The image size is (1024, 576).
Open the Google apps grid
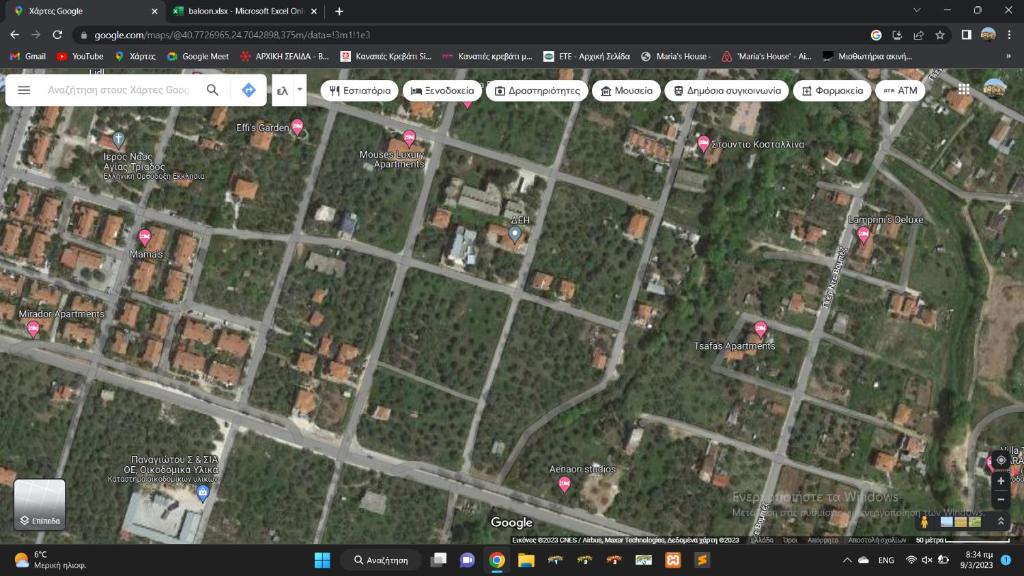point(964,89)
